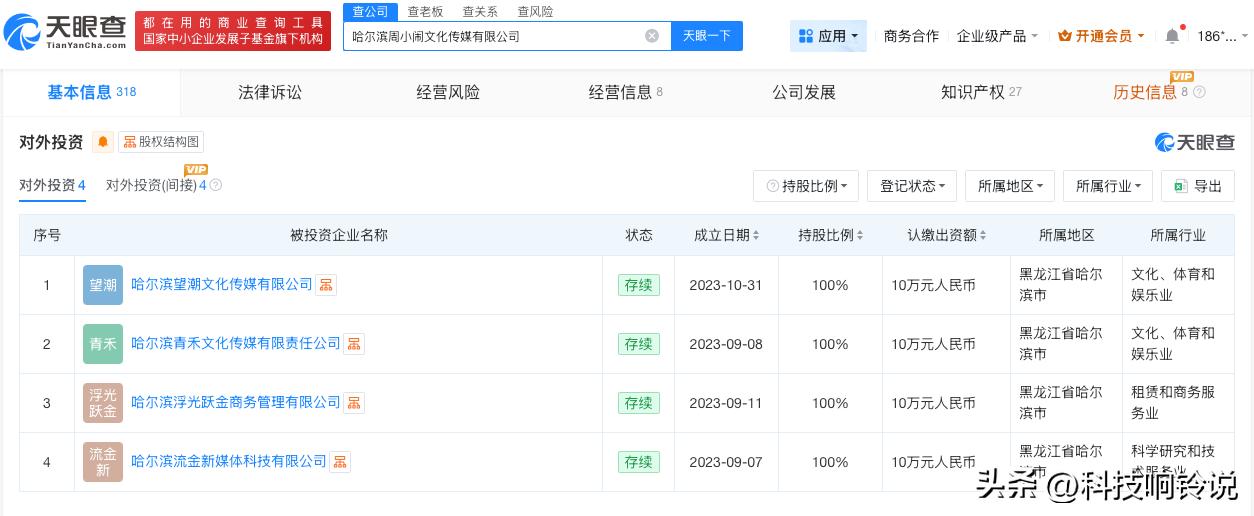Open equity structure icon for 哈尔滨流金新媒体科技有限公司
The image size is (1254, 516).
click(x=340, y=462)
